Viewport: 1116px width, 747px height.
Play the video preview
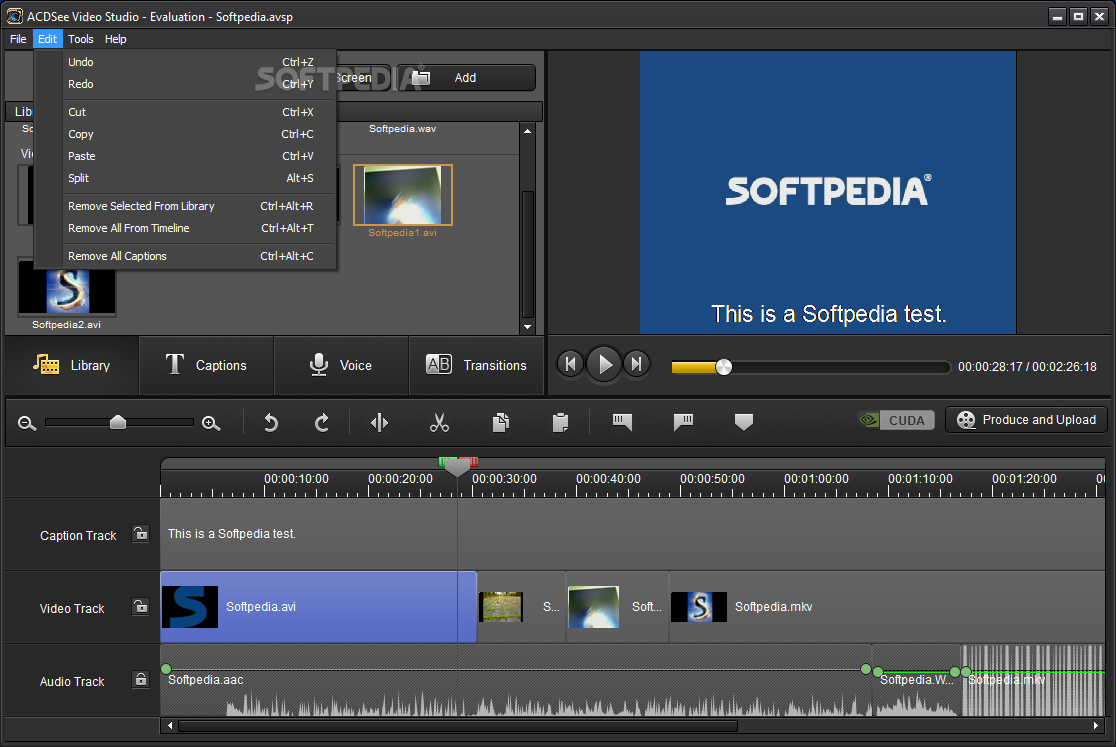point(604,364)
